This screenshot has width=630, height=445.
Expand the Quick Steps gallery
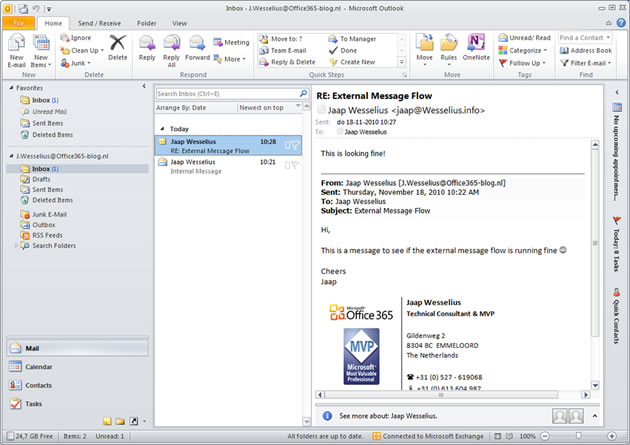click(401, 62)
